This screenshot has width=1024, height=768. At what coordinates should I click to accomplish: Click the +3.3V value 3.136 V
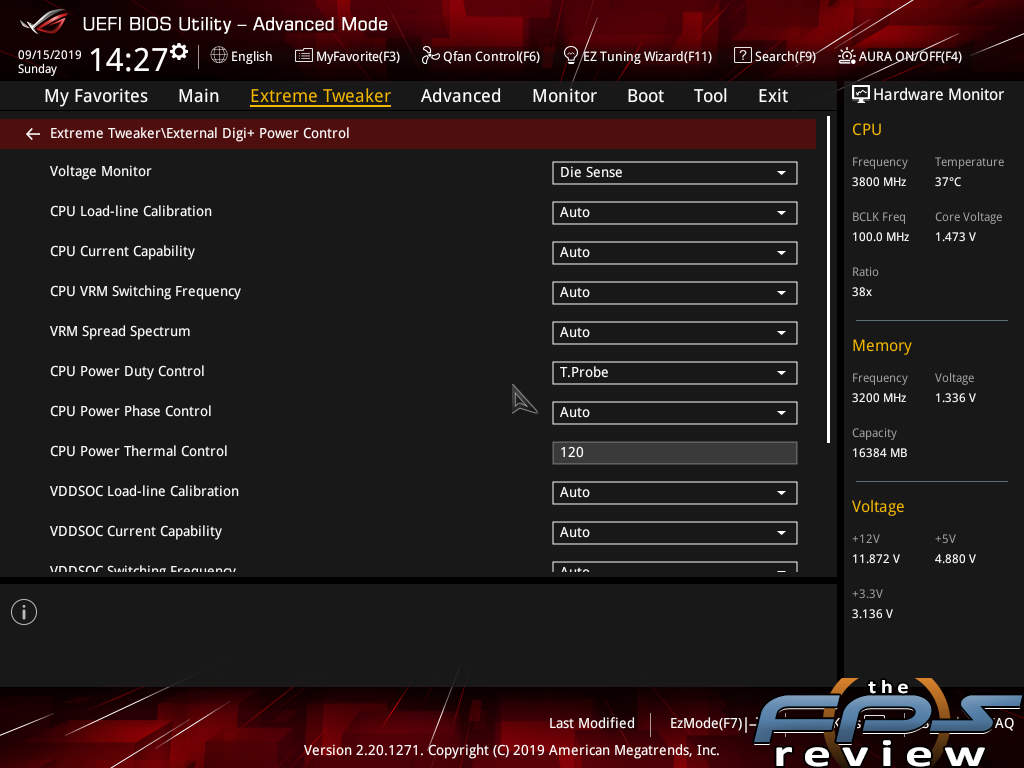[872, 613]
